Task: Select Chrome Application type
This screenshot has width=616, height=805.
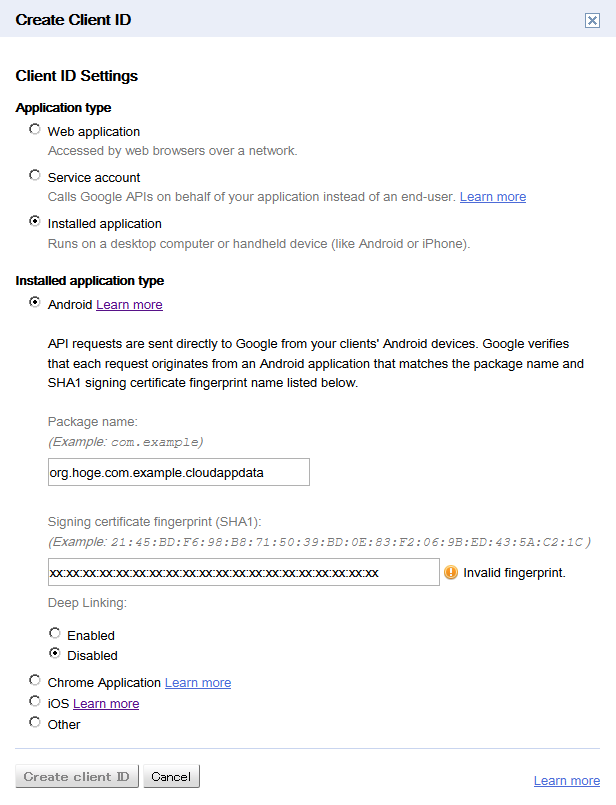Action: pos(35,680)
